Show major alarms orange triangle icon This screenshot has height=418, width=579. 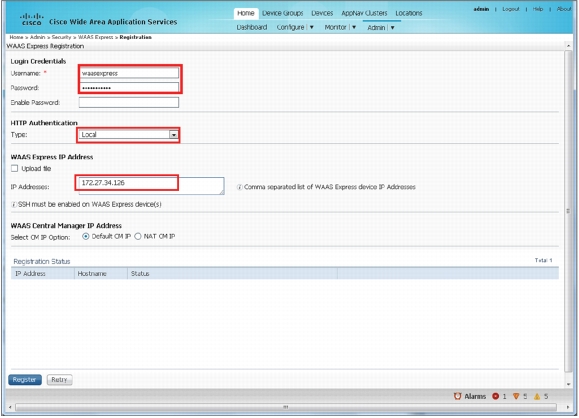(516, 396)
